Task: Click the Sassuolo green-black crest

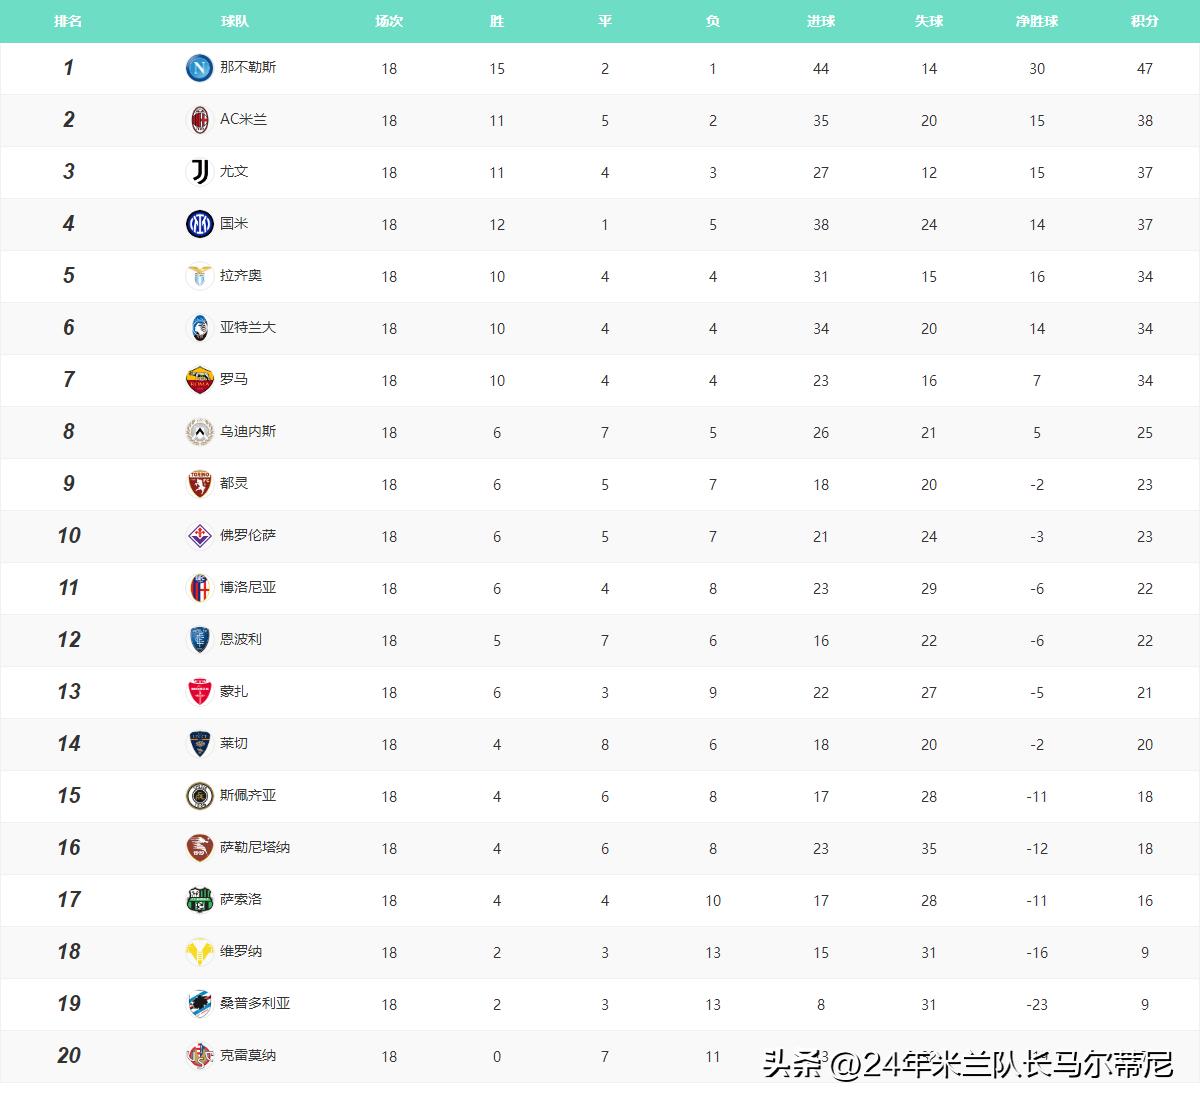Action: (x=199, y=900)
